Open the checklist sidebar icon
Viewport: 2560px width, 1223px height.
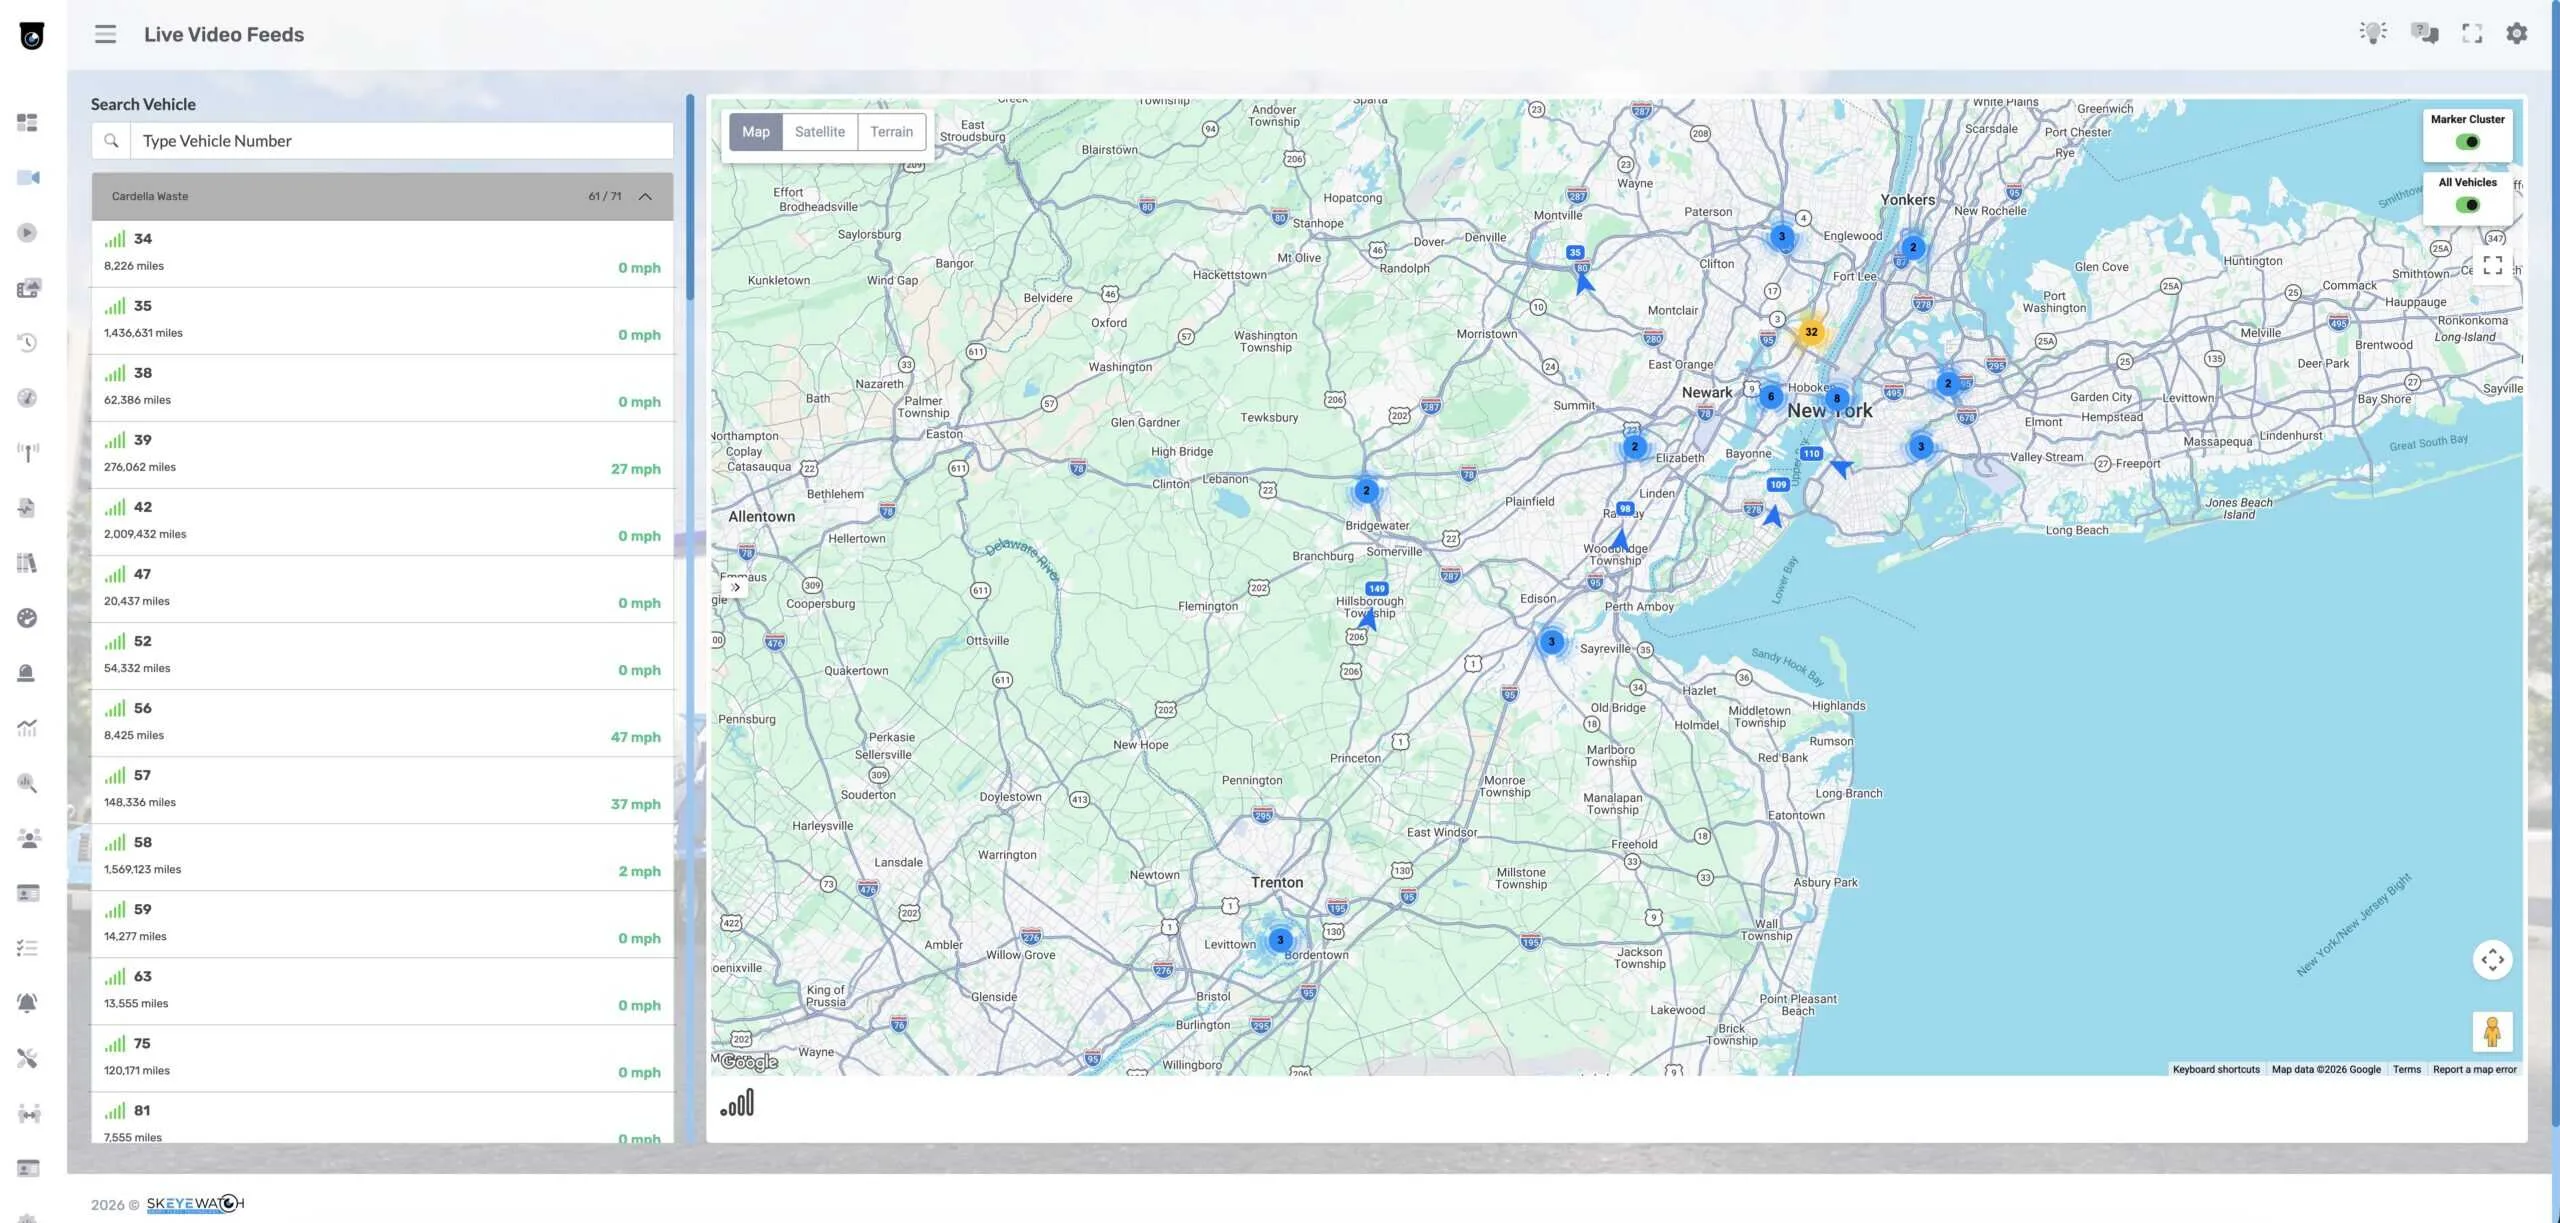pyautogui.click(x=27, y=948)
